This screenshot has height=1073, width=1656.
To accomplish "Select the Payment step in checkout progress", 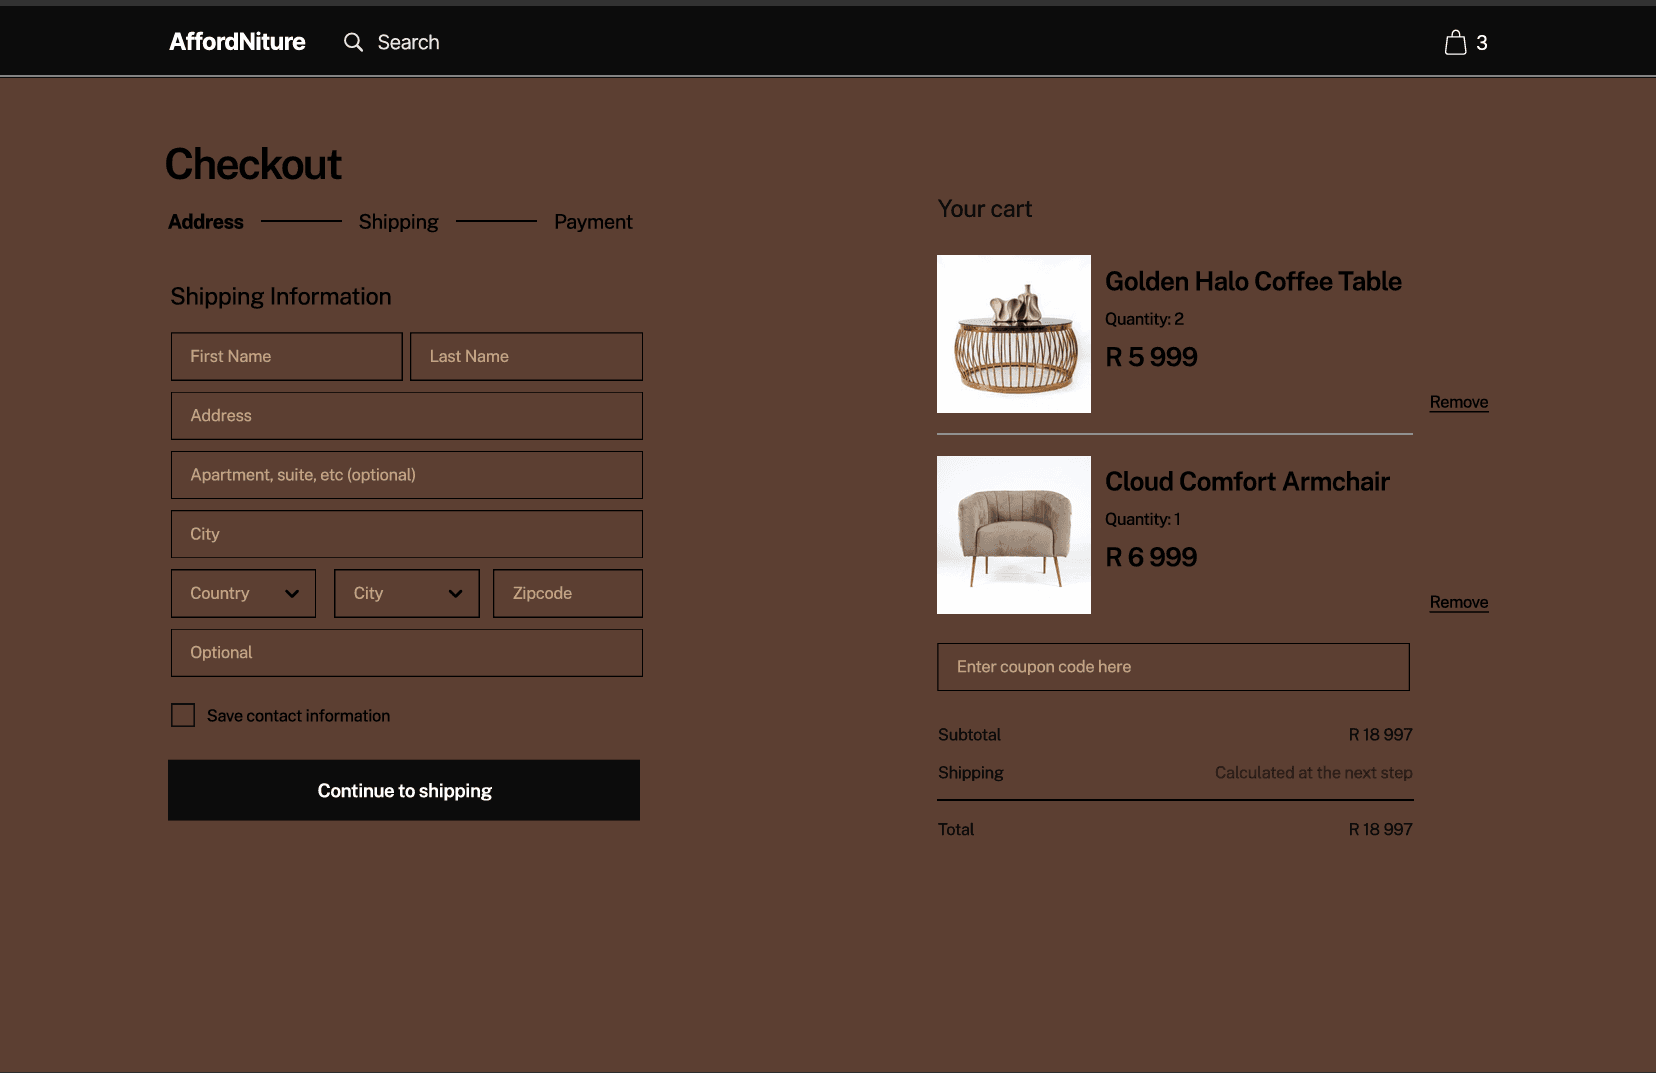I will pos(592,221).
